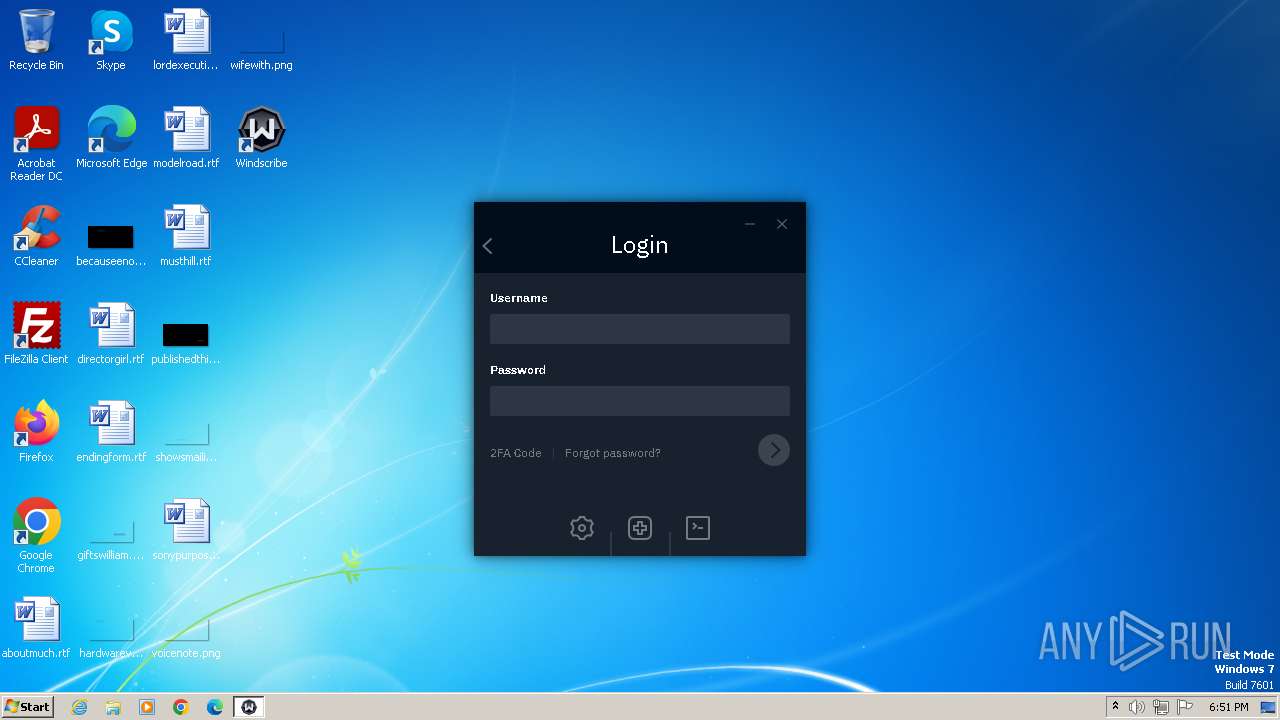
Task: Open the 2FA Code entry link
Action: pyautogui.click(x=516, y=453)
